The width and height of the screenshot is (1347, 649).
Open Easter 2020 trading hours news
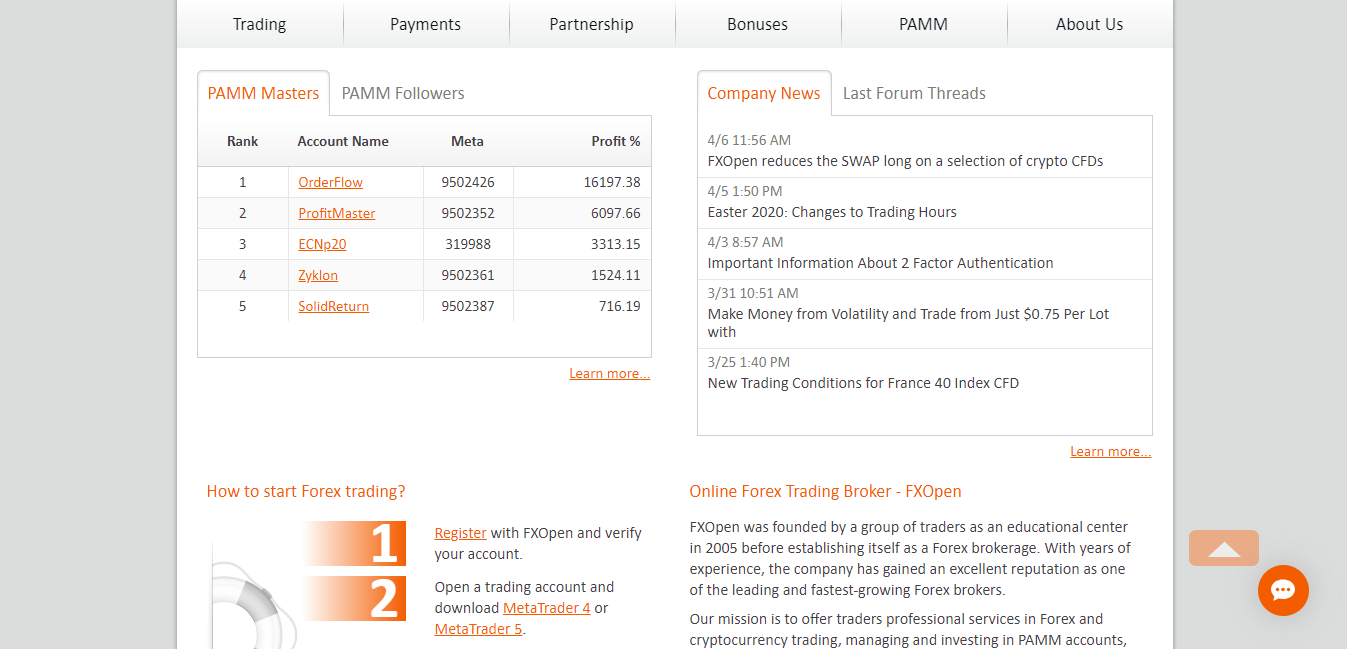tap(832, 212)
